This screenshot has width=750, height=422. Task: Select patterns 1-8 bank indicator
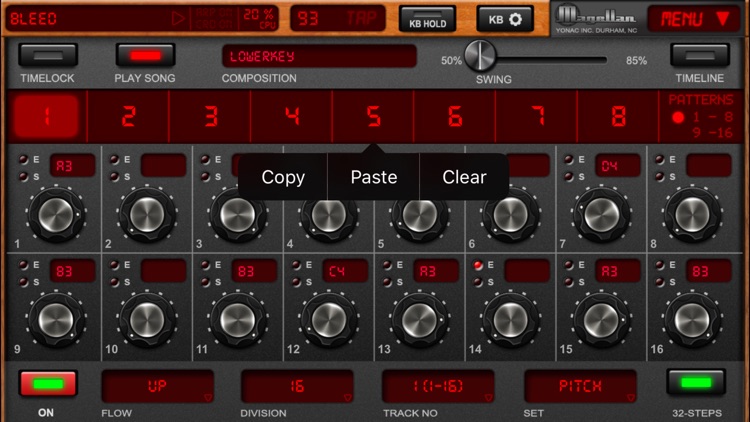pyautogui.click(x=702, y=117)
